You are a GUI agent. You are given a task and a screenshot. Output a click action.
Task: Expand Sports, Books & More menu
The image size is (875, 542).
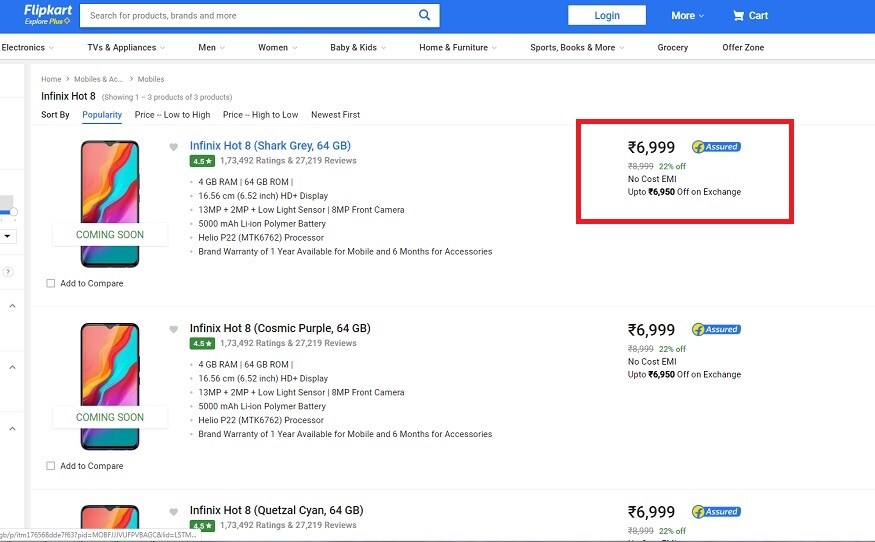(577, 47)
